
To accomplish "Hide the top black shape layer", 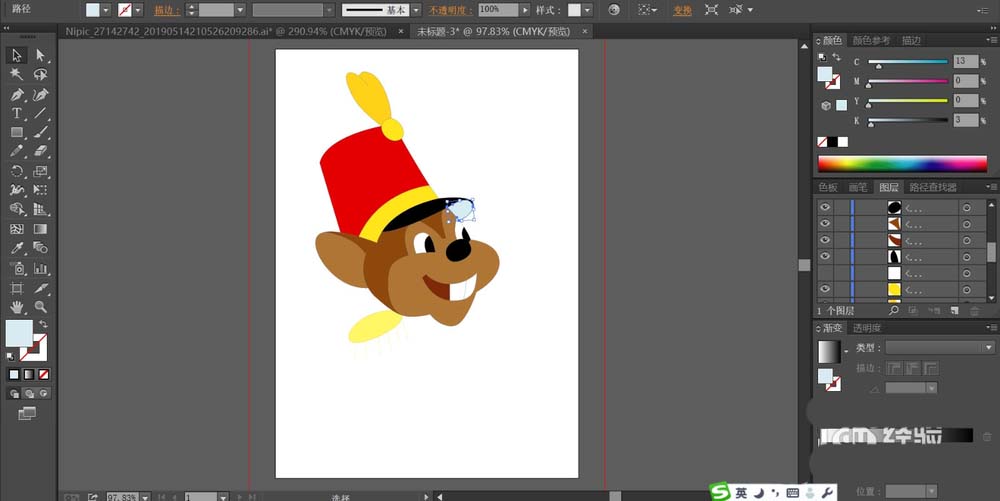I will (825, 208).
